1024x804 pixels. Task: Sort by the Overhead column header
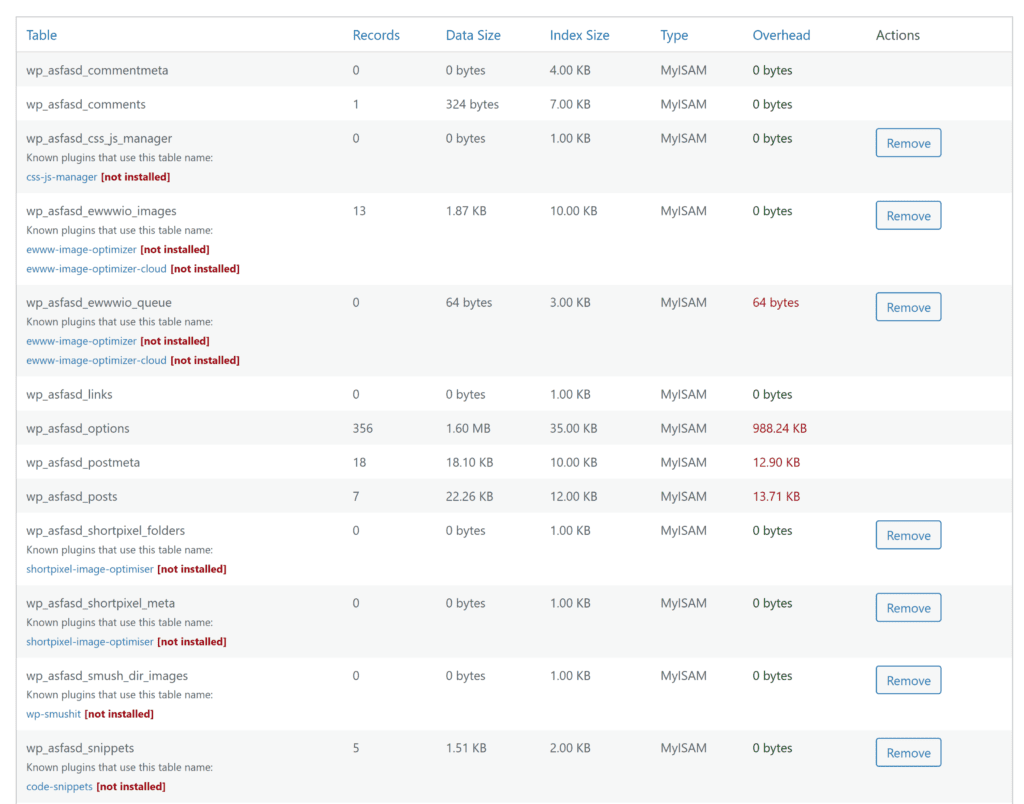[x=781, y=35]
